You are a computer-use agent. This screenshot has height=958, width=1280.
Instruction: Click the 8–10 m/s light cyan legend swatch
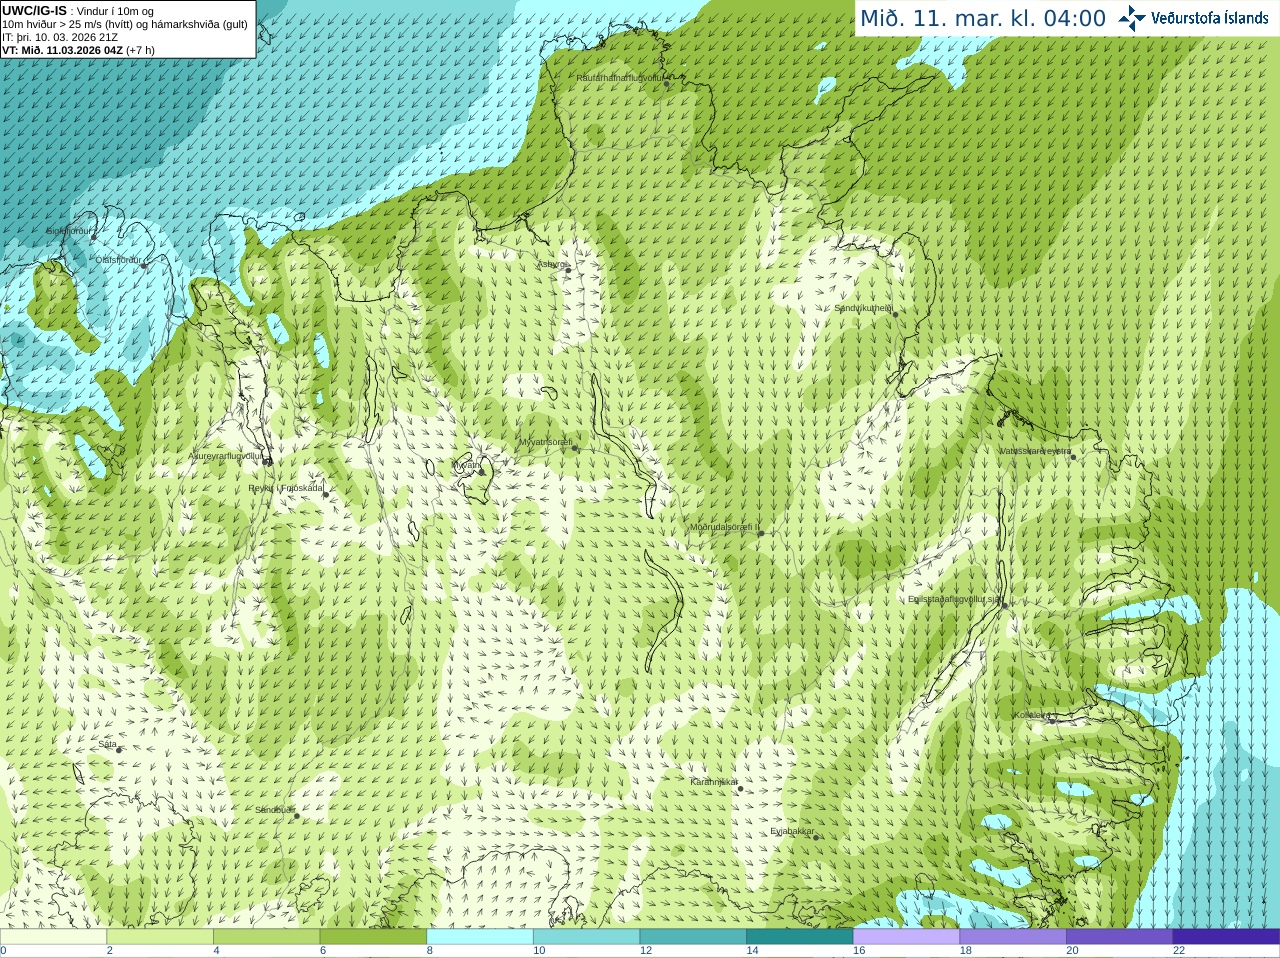pos(480,937)
